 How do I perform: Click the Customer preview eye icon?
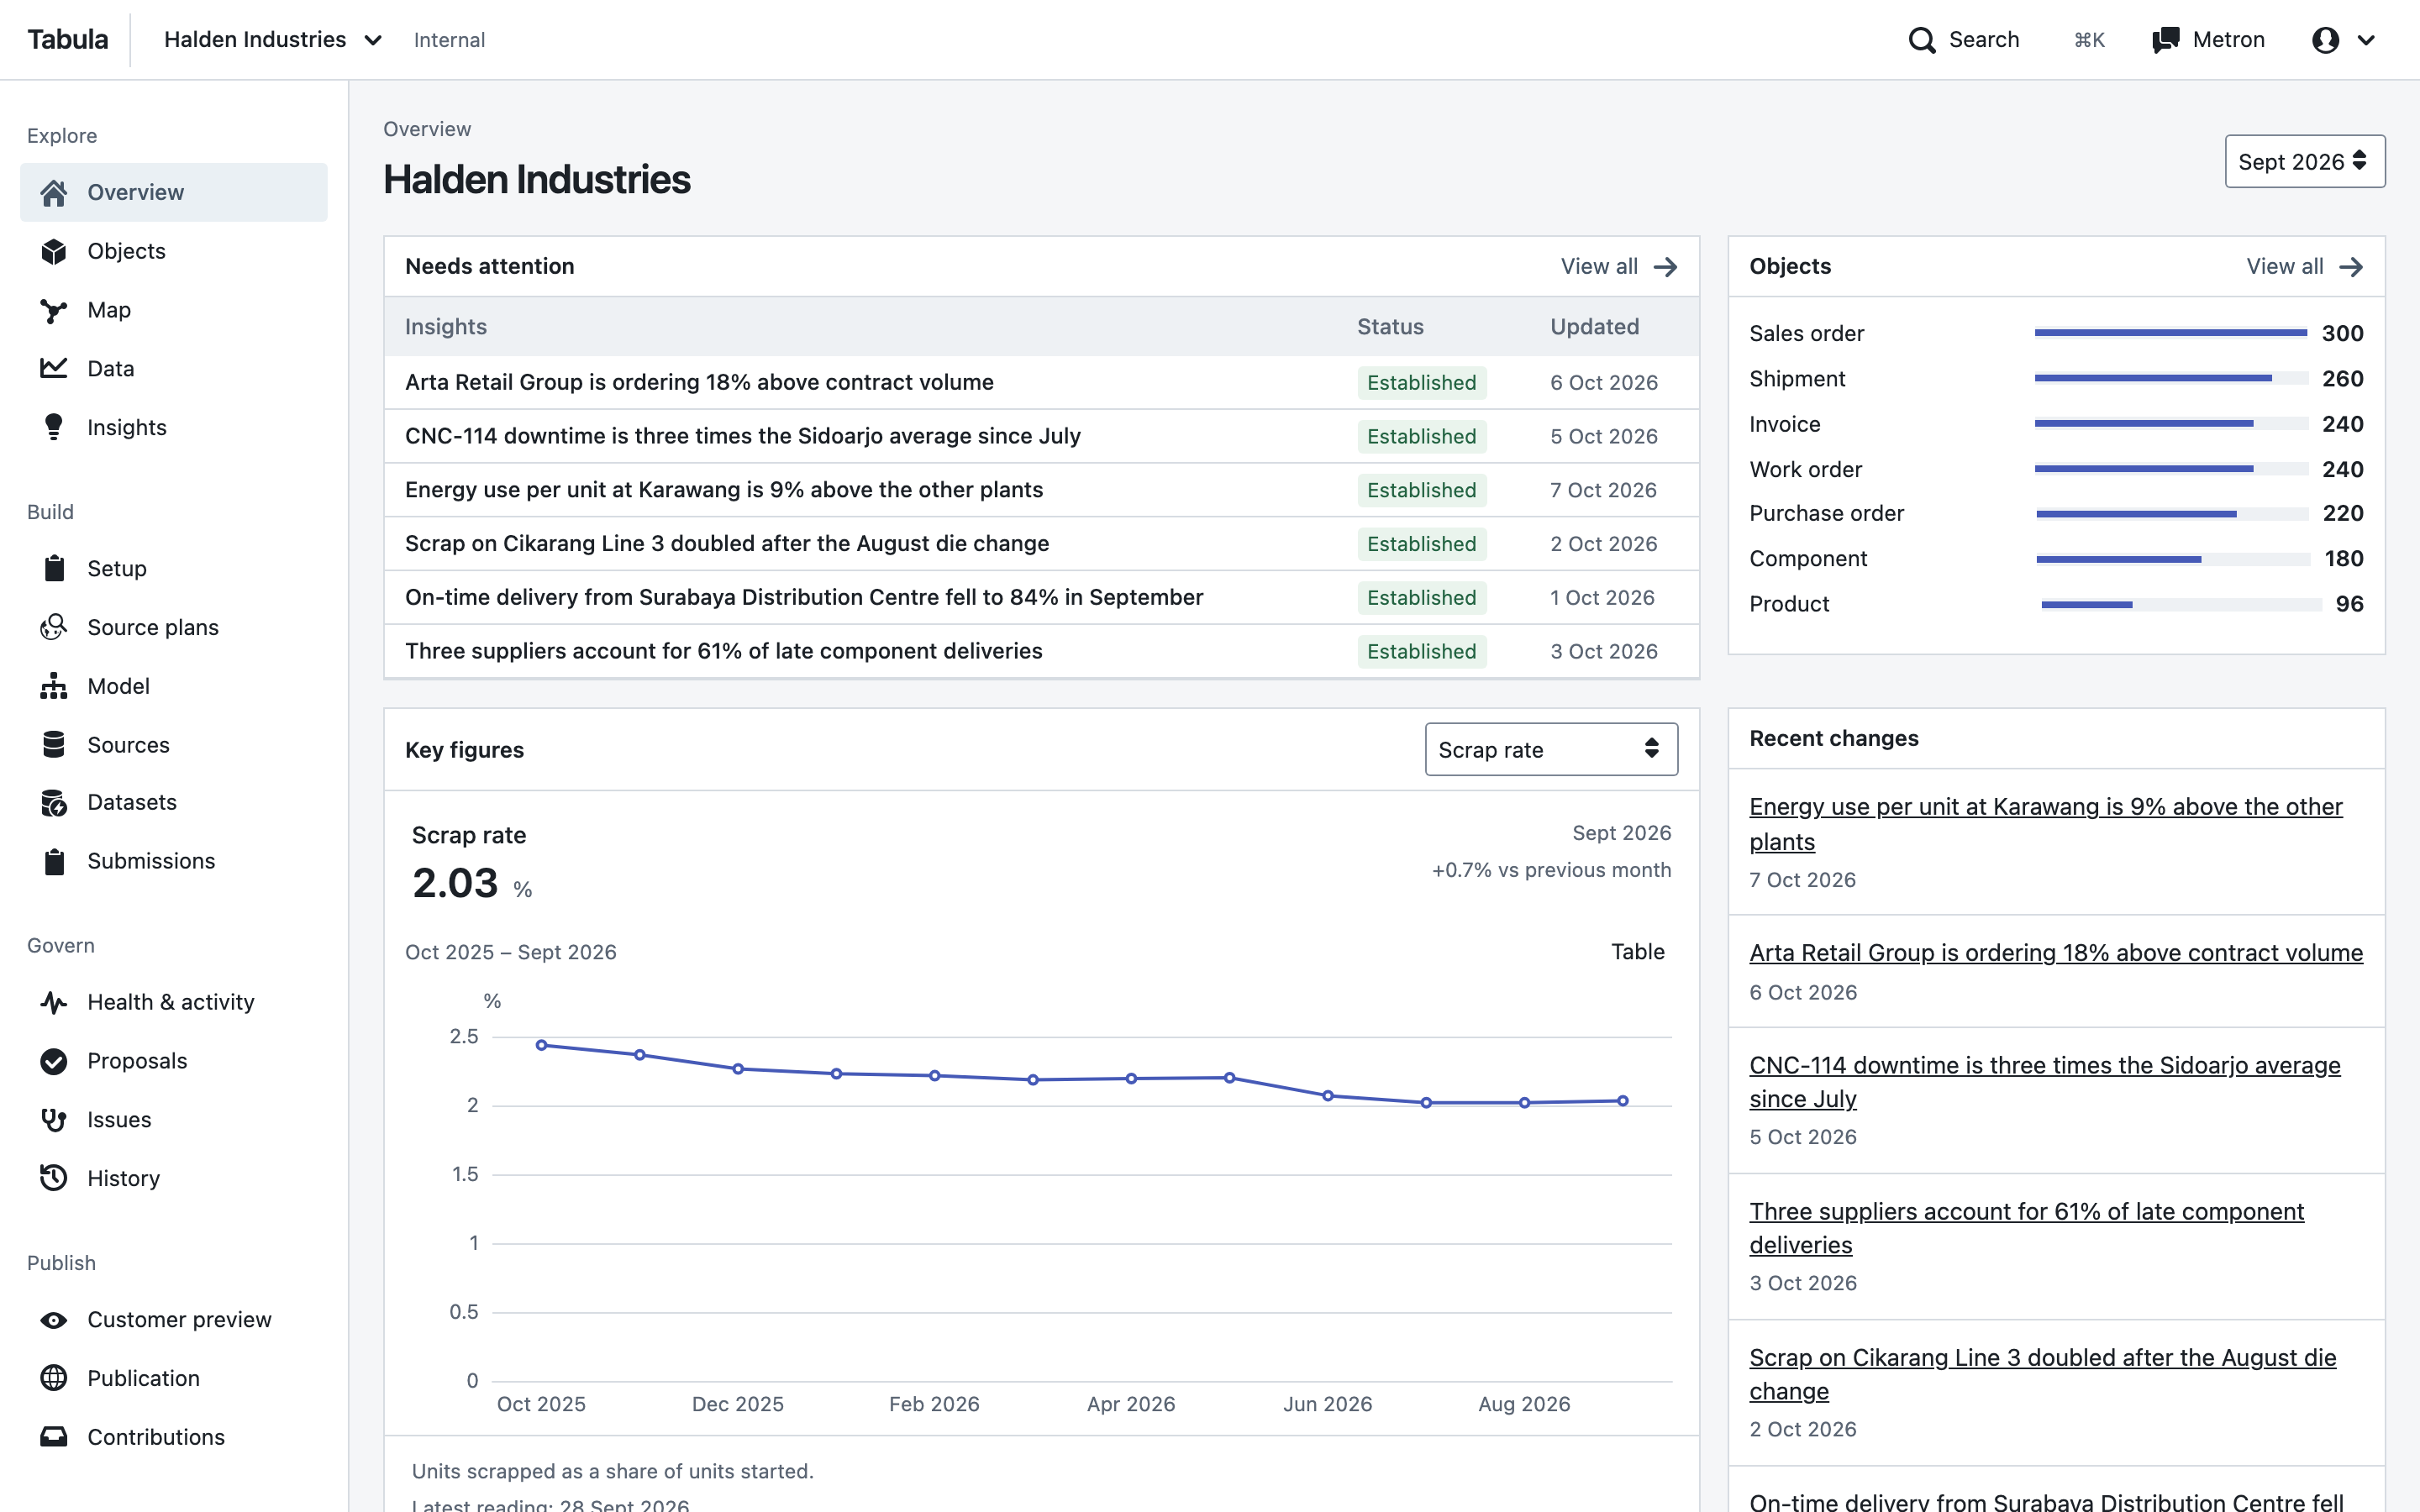[x=54, y=1320]
